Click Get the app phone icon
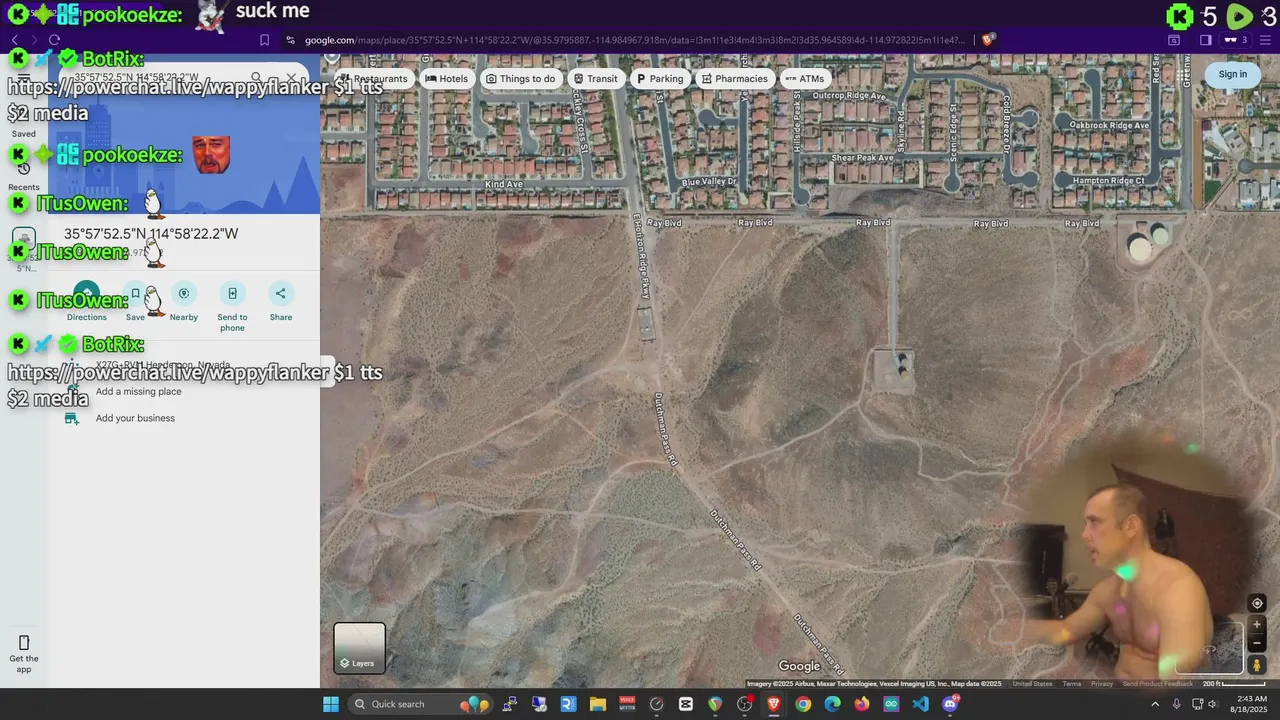This screenshot has width=1280, height=720. point(24,642)
